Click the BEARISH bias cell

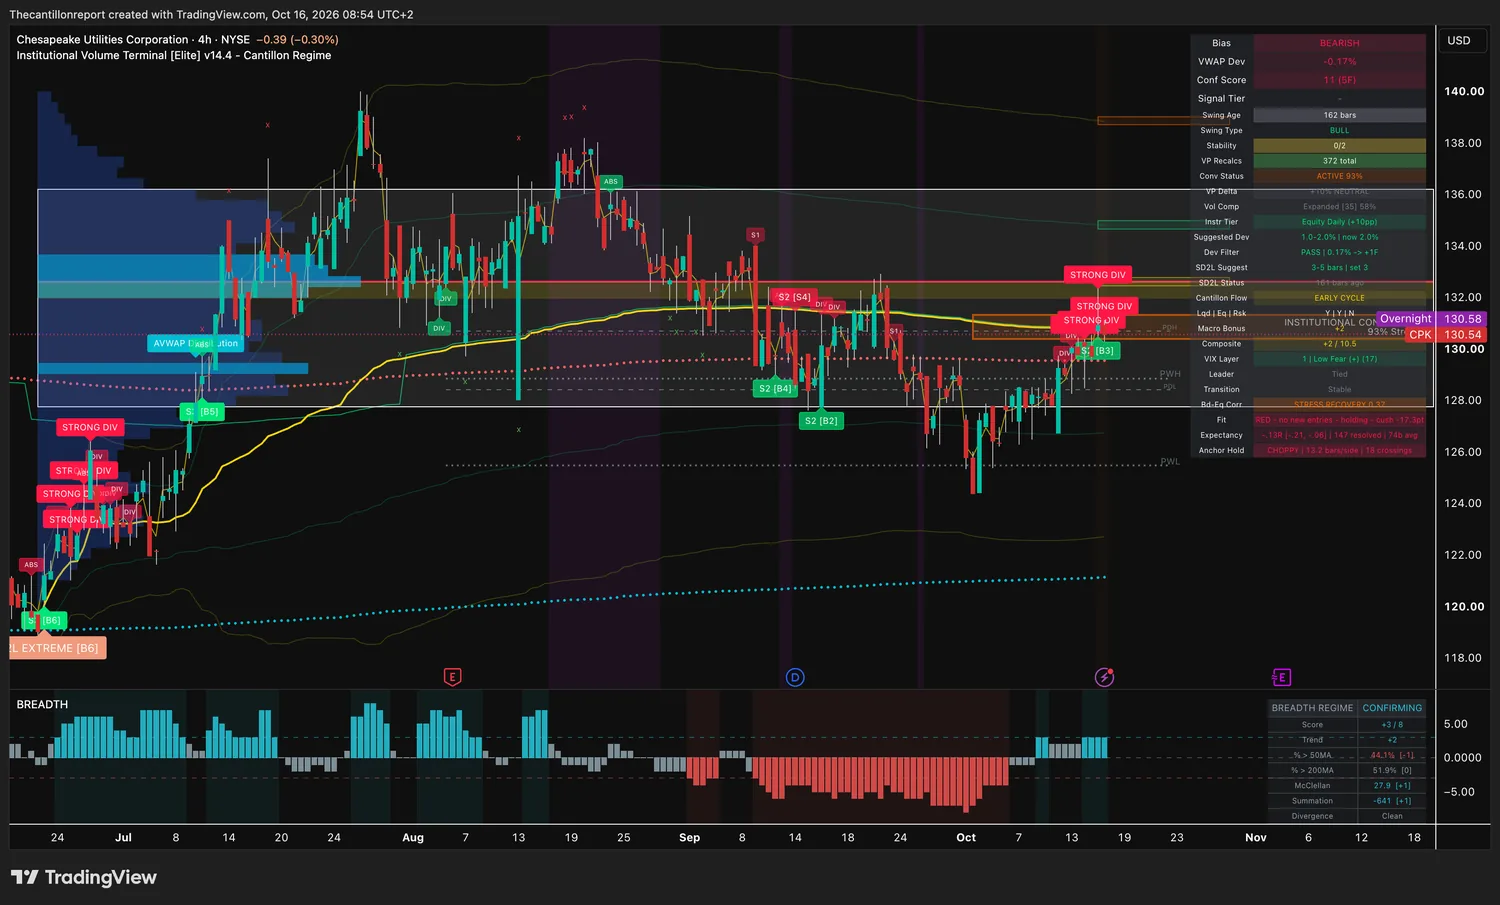tap(1339, 43)
